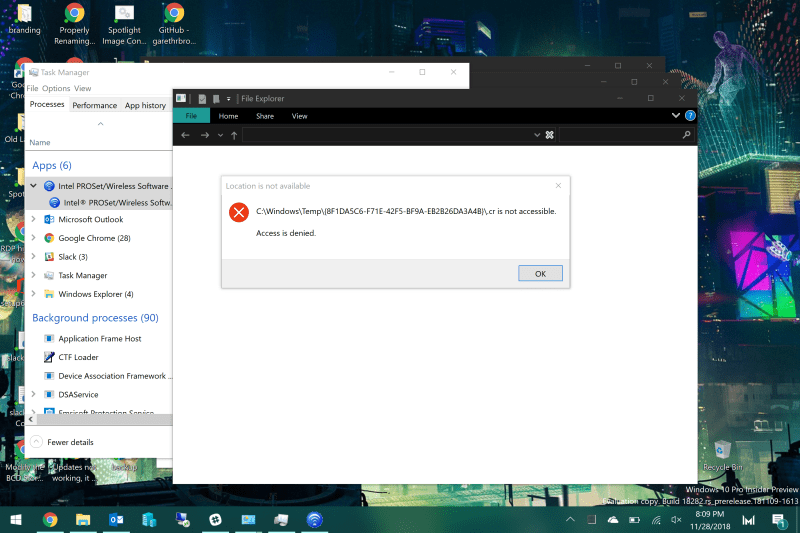800x533 pixels.
Task: Select the Properly Renaming desktop shortcut
Action: tap(74, 23)
